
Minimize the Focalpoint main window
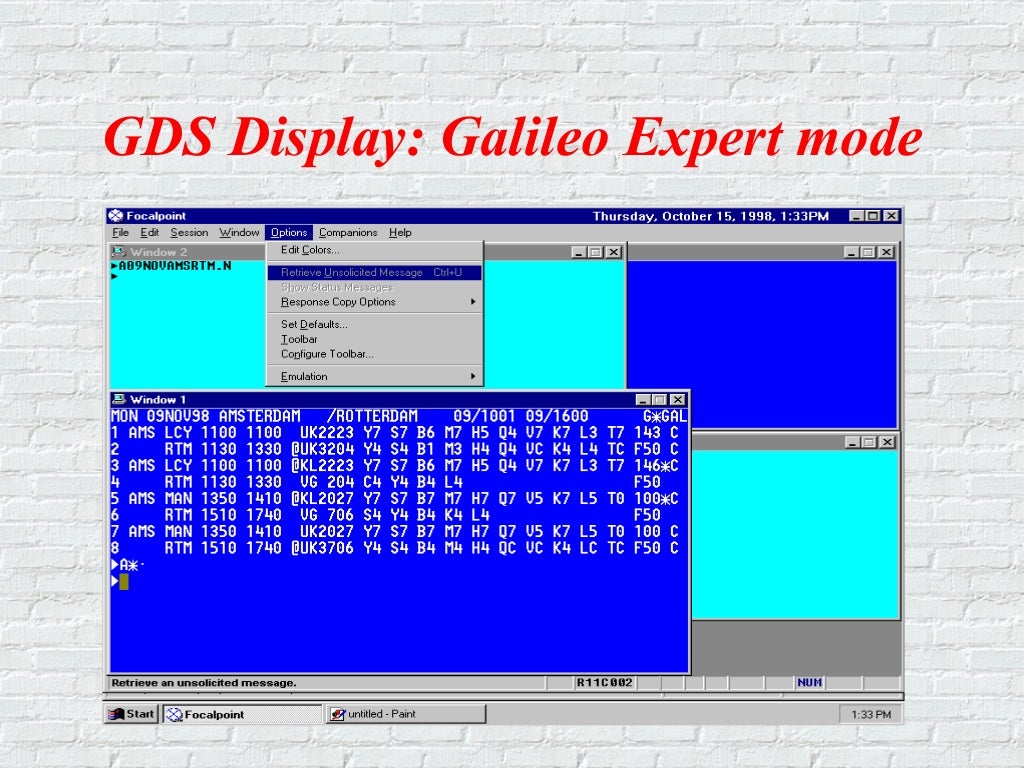click(856, 216)
